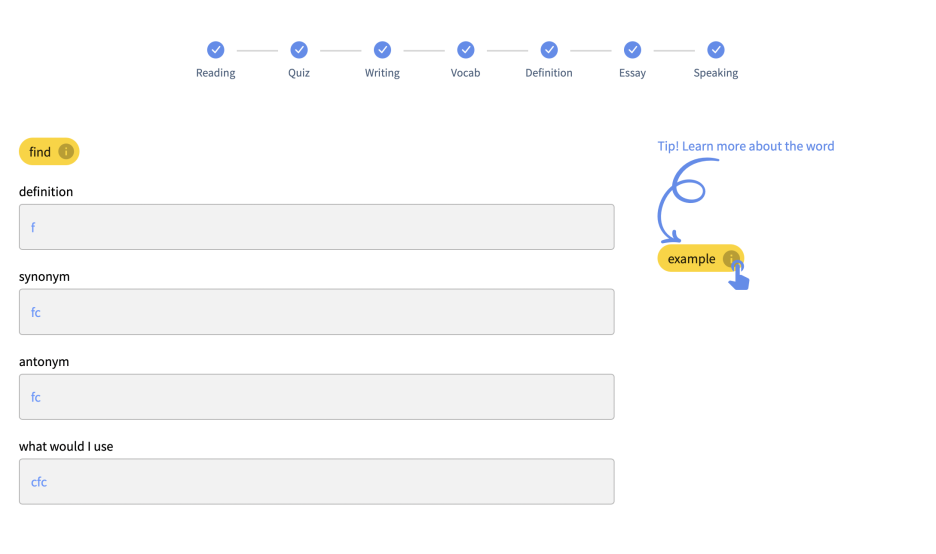Focus the what would I use field

point(316,482)
